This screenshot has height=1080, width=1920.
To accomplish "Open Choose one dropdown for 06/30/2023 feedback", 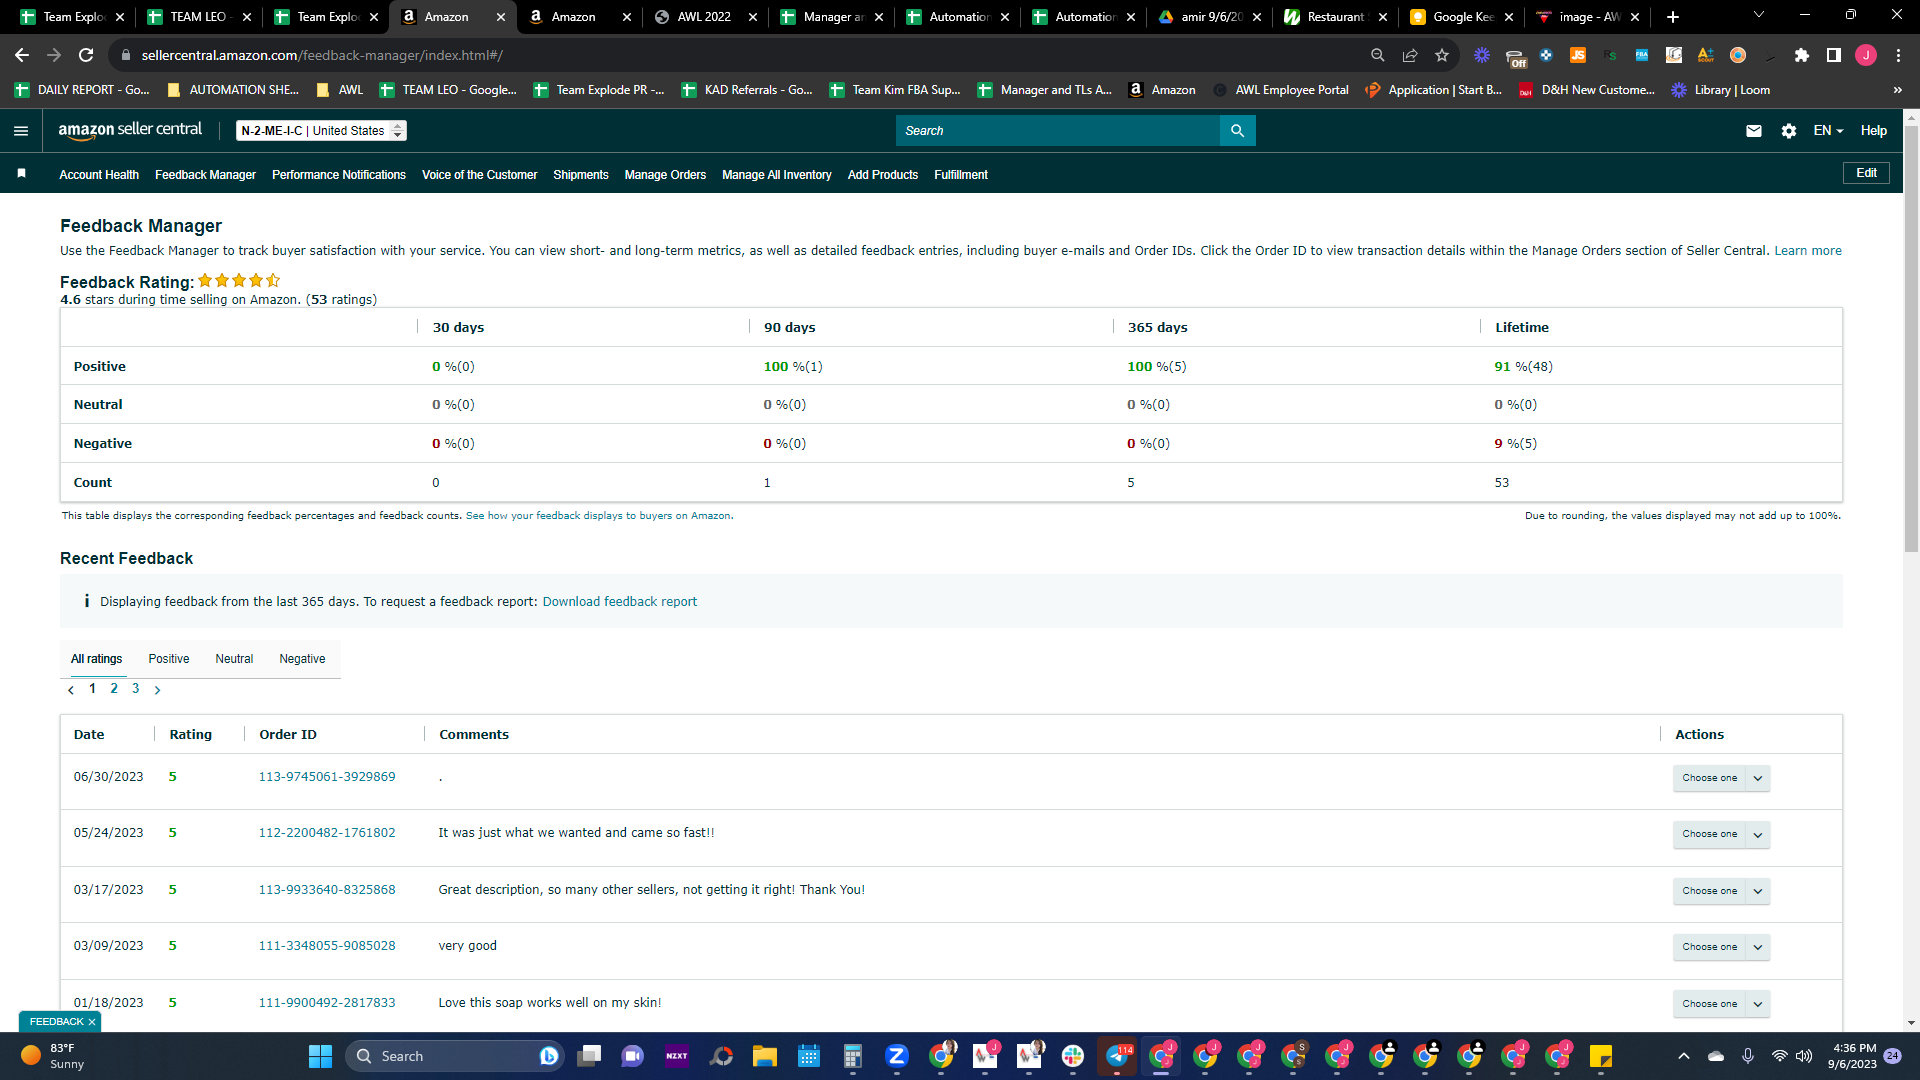I will click(x=1721, y=778).
